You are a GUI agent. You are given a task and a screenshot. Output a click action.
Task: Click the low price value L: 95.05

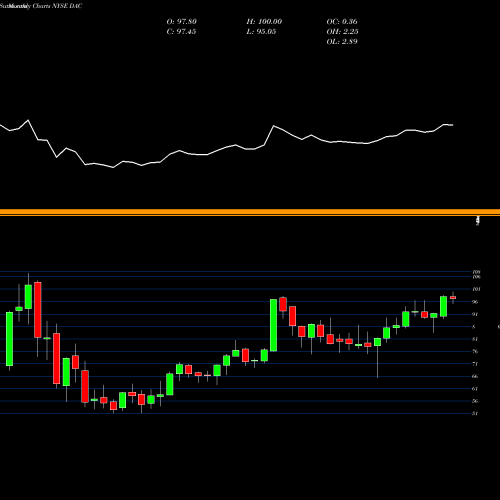pyautogui.click(x=261, y=32)
